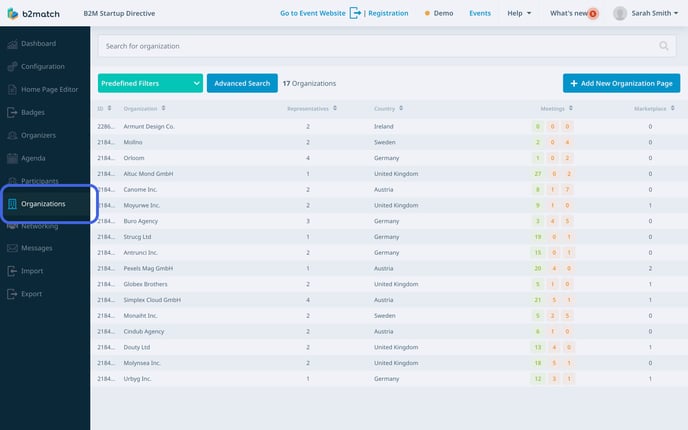The image size is (688, 430).
Task: Click green meetings count 27 for Altuc Mond
Action: pyautogui.click(x=538, y=174)
